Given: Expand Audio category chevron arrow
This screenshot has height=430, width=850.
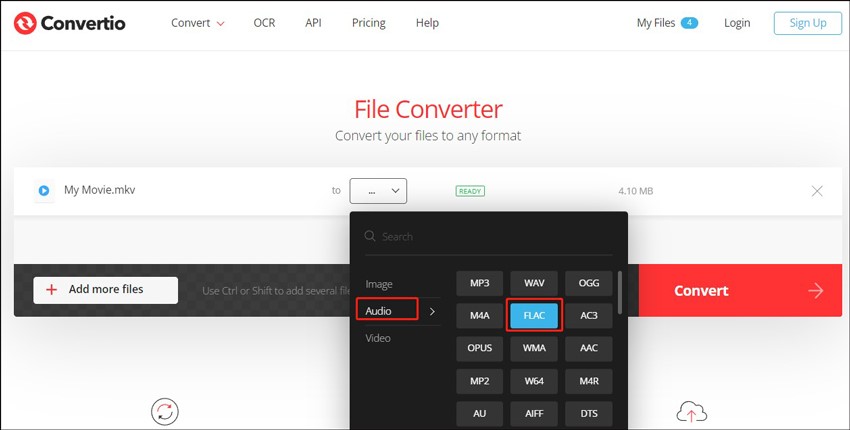Looking at the screenshot, I should (432, 311).
